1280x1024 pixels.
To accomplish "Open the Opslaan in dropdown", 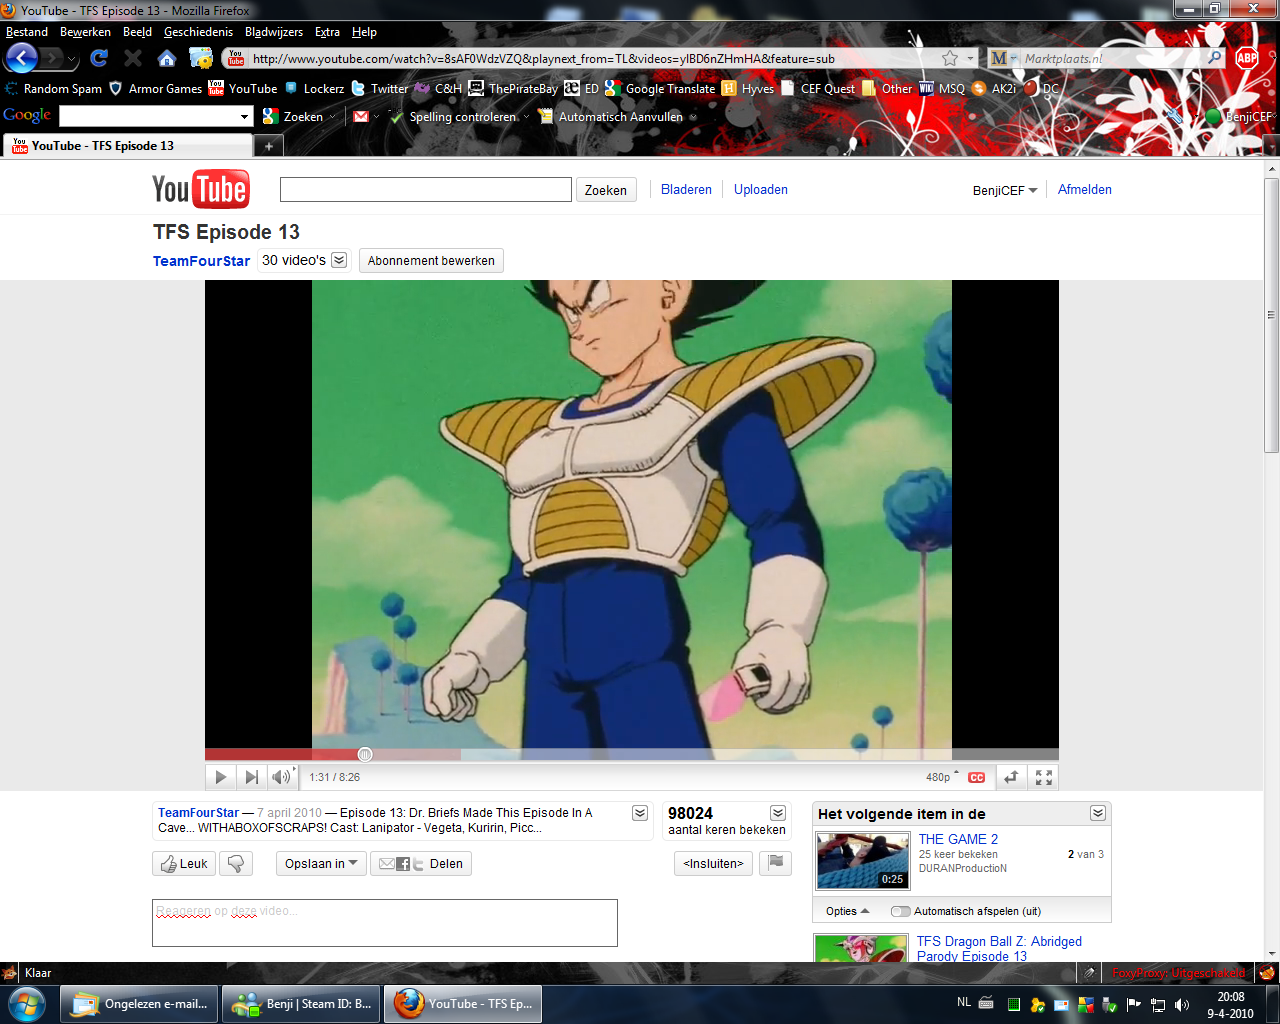I will coord(320,863).
